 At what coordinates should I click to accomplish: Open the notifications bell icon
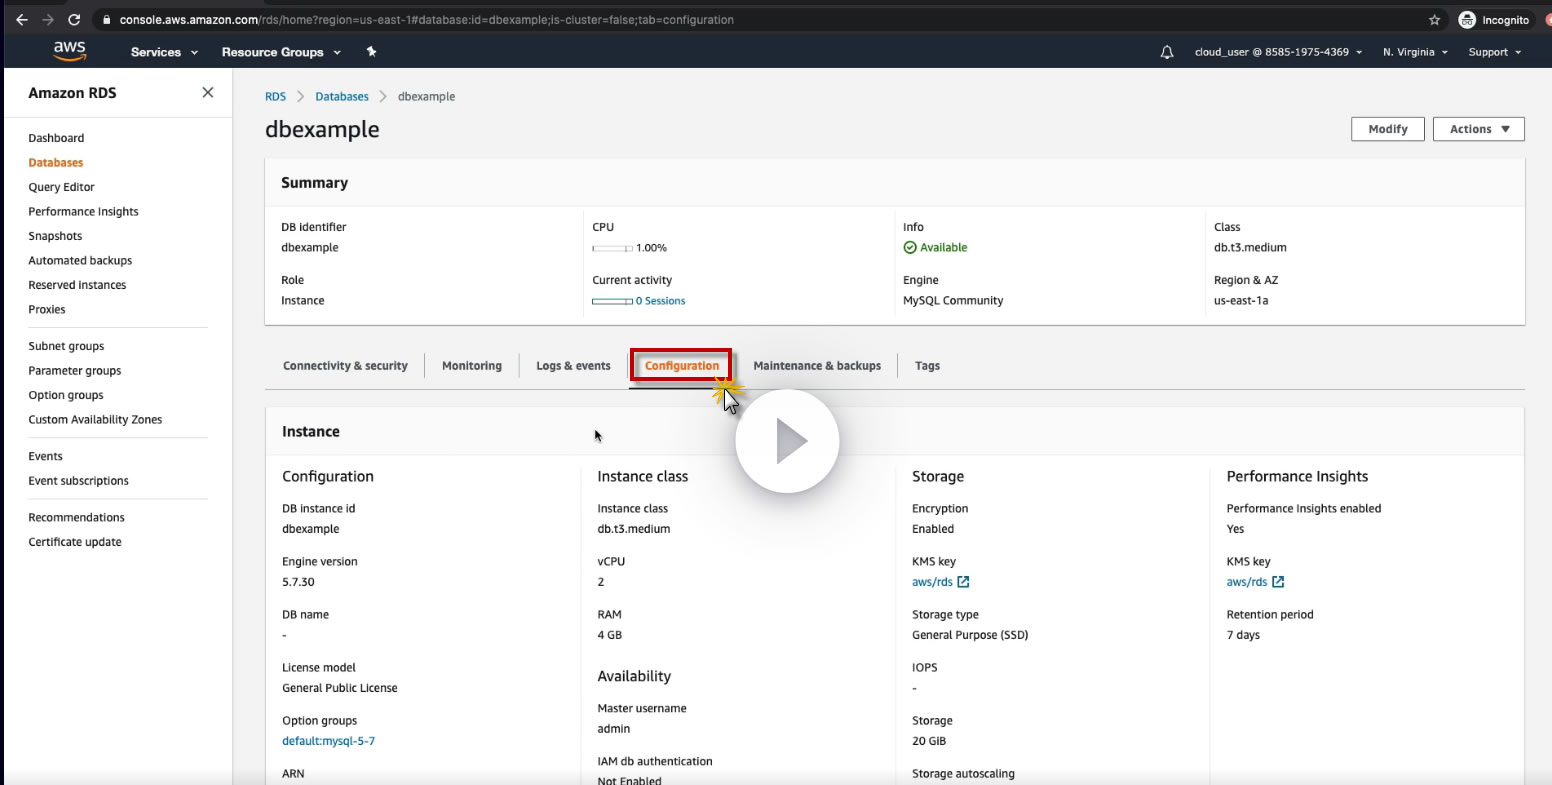pyautogui.click(x=1166, y=52)
